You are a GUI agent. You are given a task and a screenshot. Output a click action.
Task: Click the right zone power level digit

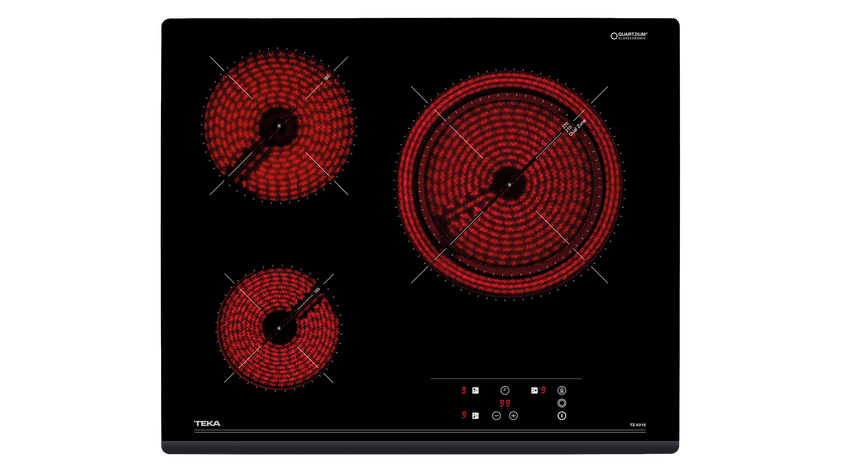(543, 390)
